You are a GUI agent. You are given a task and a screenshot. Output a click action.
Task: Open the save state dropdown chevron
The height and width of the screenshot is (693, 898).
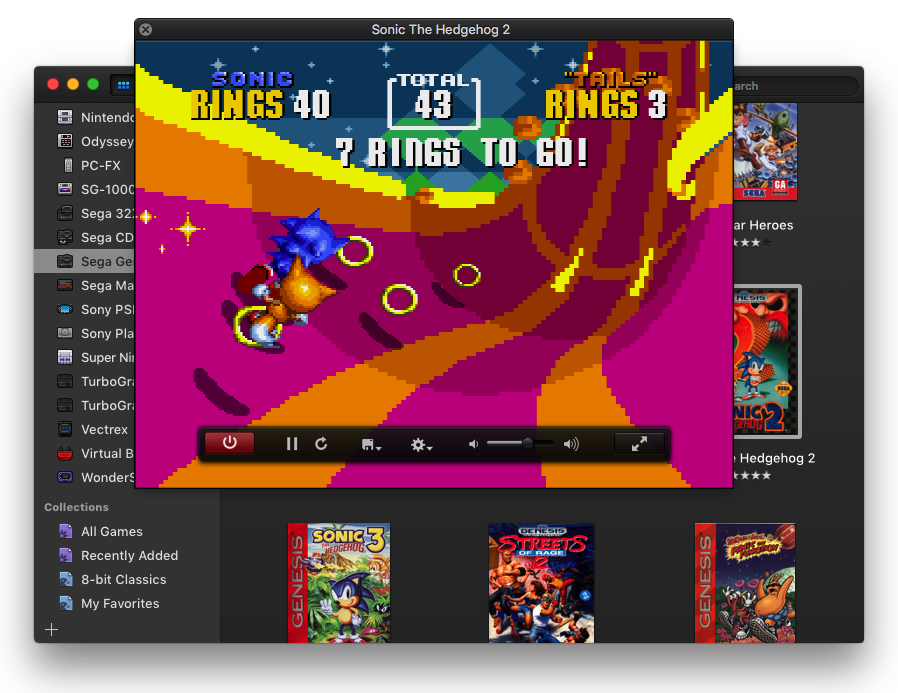click(x=379, y=447)
